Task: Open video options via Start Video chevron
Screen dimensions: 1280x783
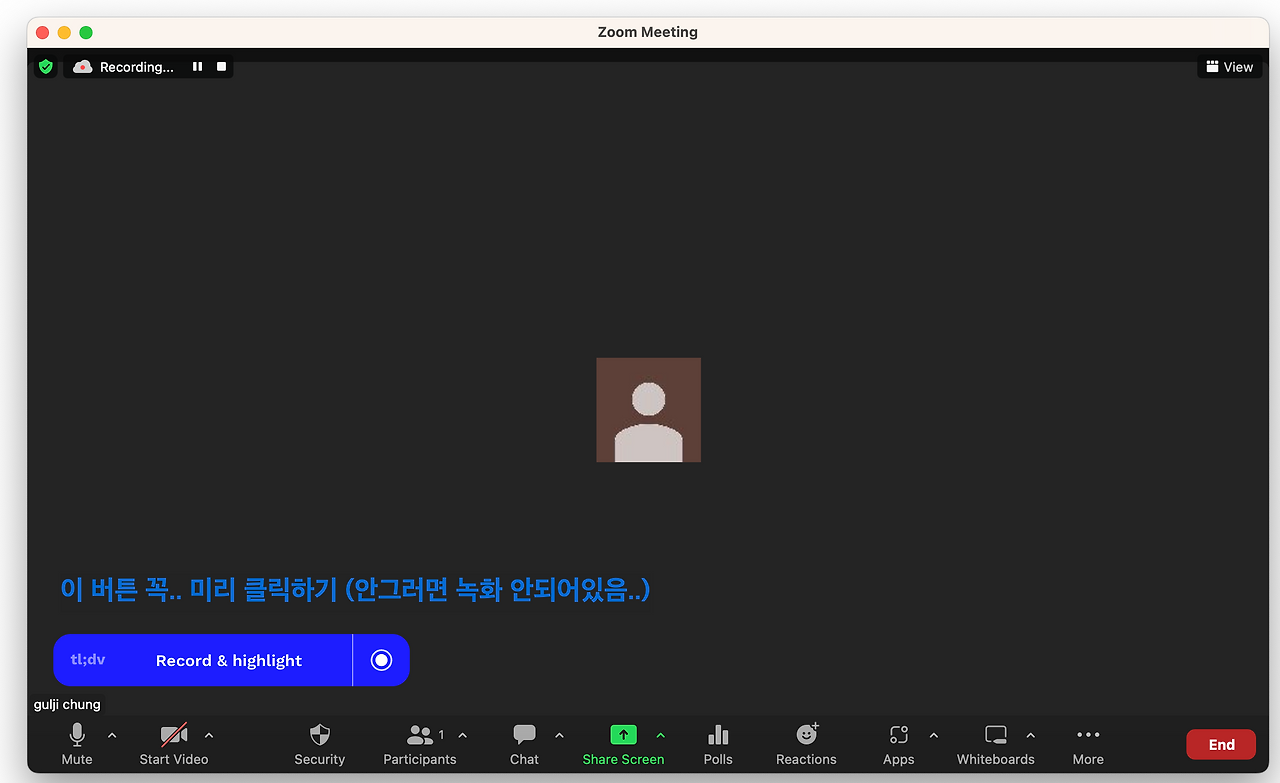Action: (x=209, y=735)
